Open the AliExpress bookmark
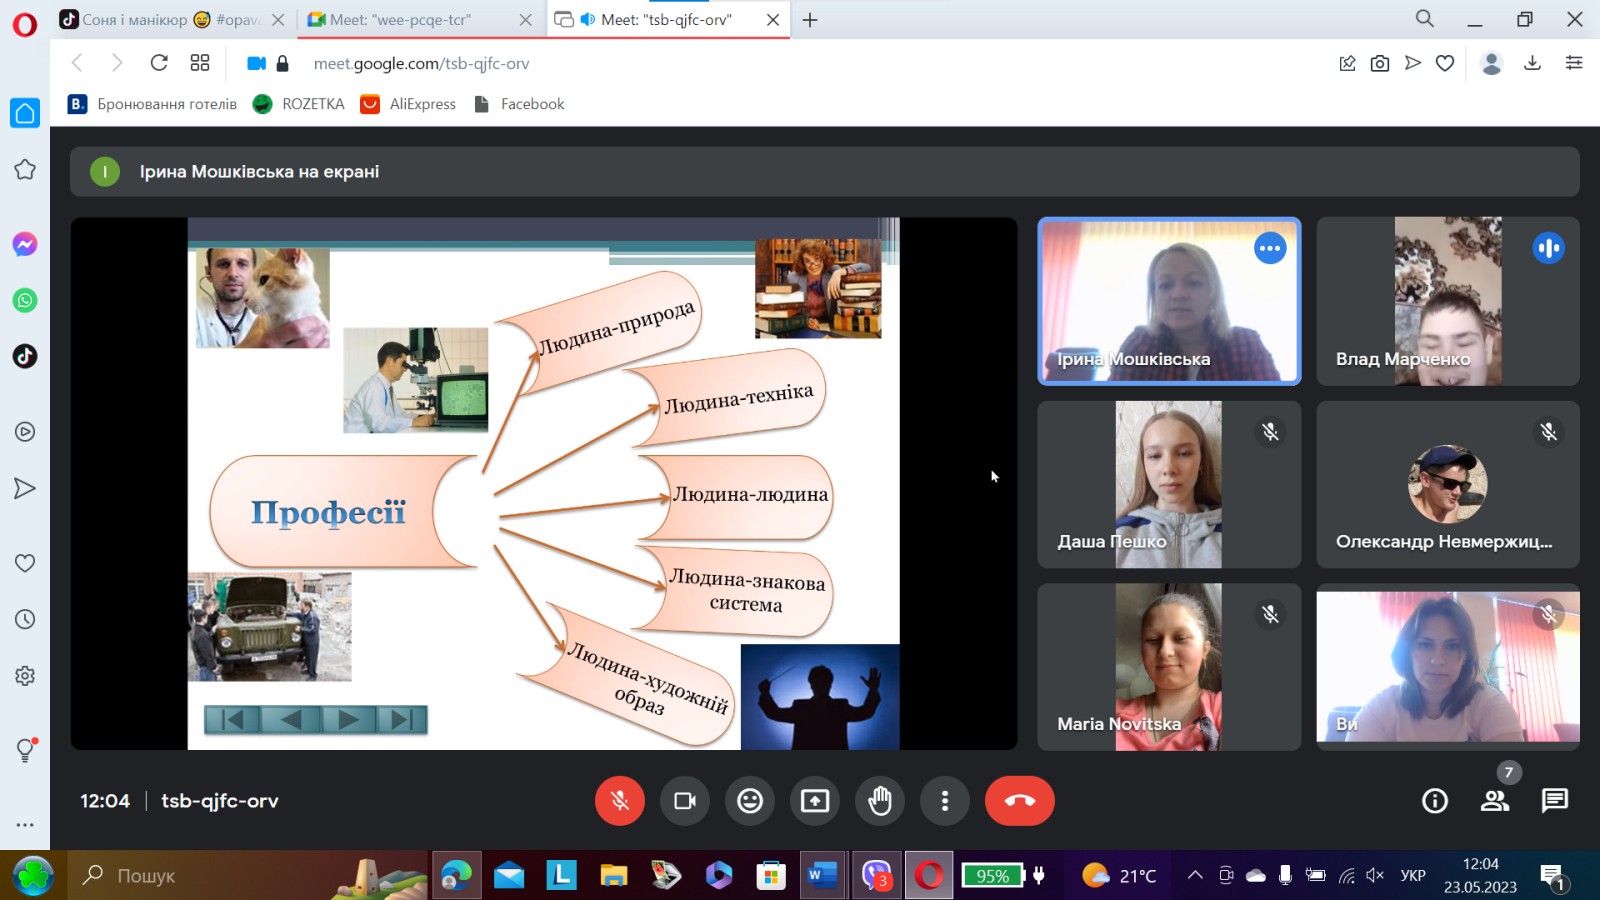 click(x=408, y=104)
